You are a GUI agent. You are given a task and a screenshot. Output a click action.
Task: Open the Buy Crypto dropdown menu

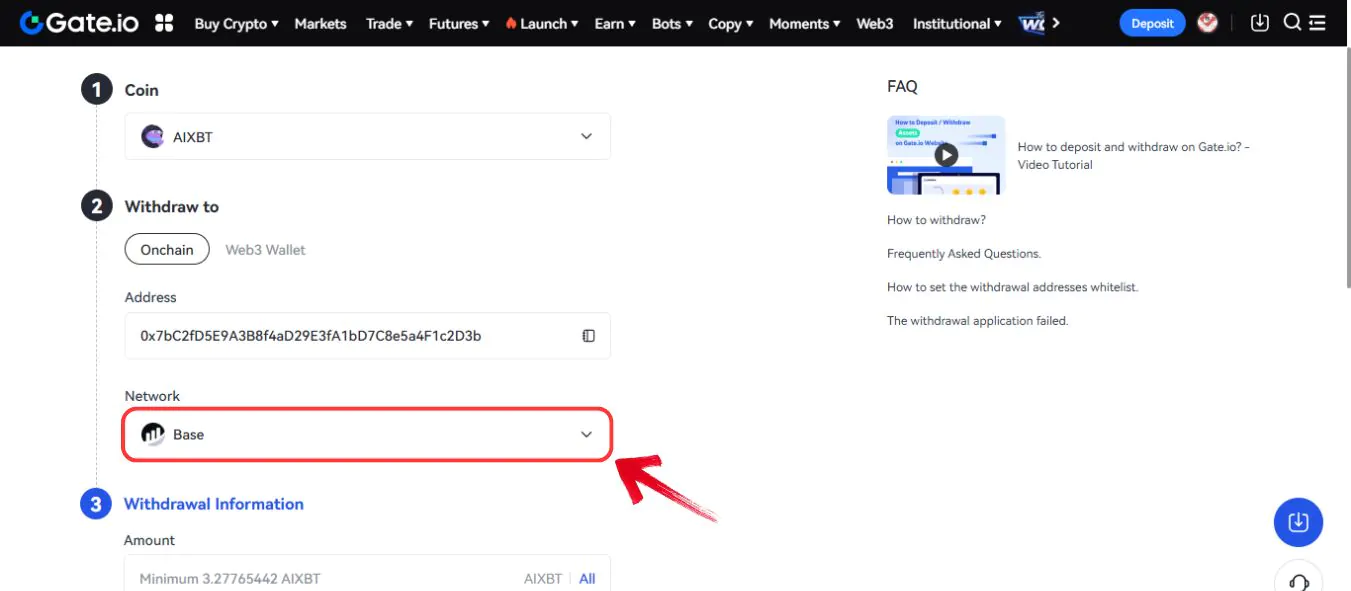coord(237,24)
